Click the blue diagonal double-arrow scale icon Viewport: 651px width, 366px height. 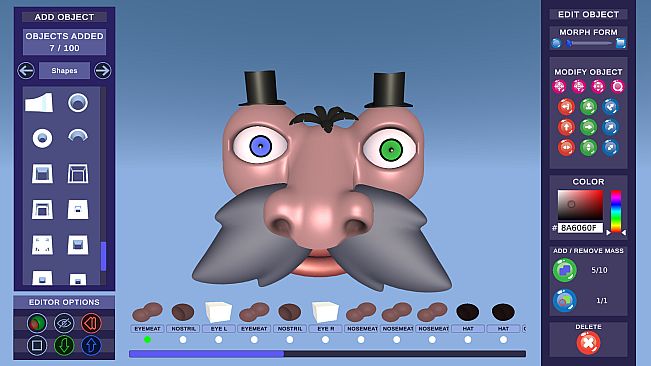pos(611,147)
